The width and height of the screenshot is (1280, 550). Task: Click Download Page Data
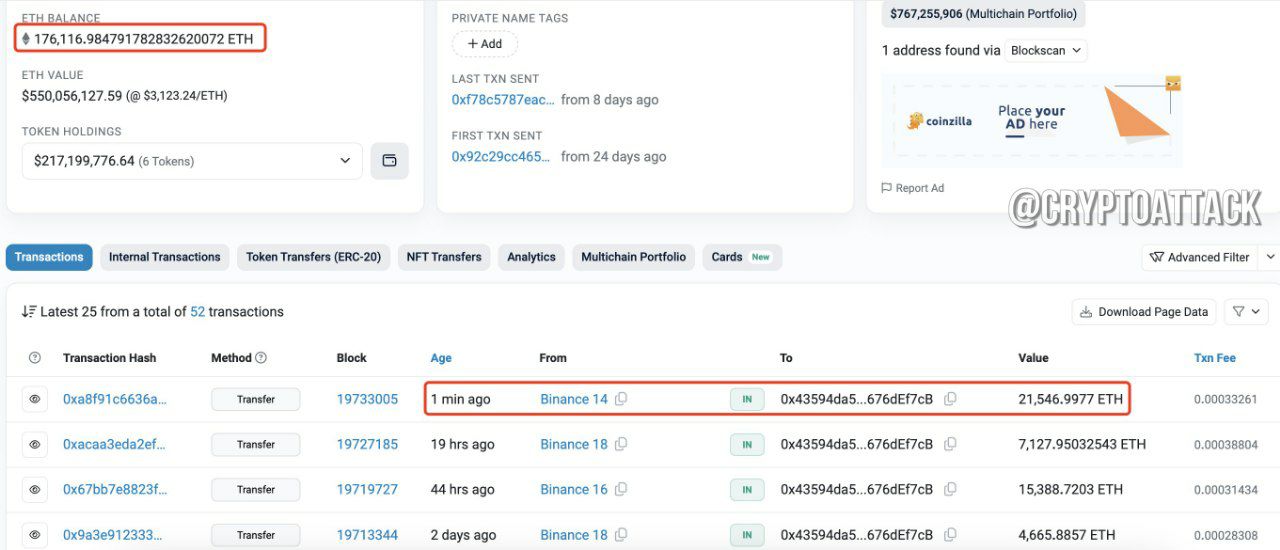(x=1144, y=312)
